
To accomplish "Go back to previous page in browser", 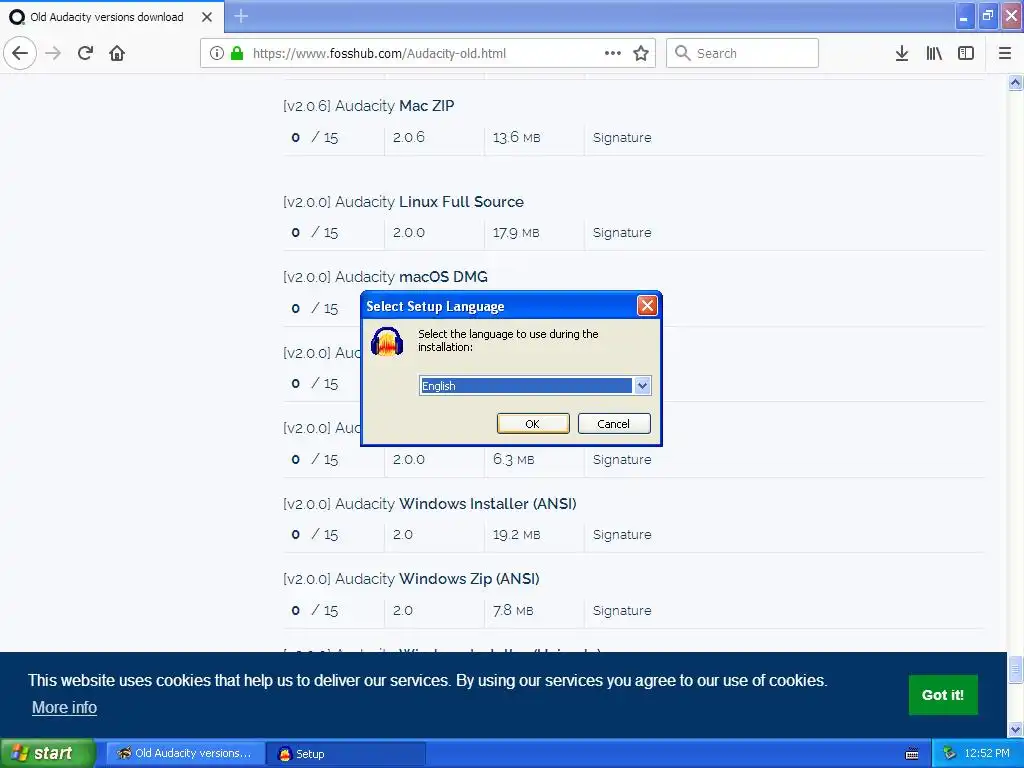I will point(20,53).
